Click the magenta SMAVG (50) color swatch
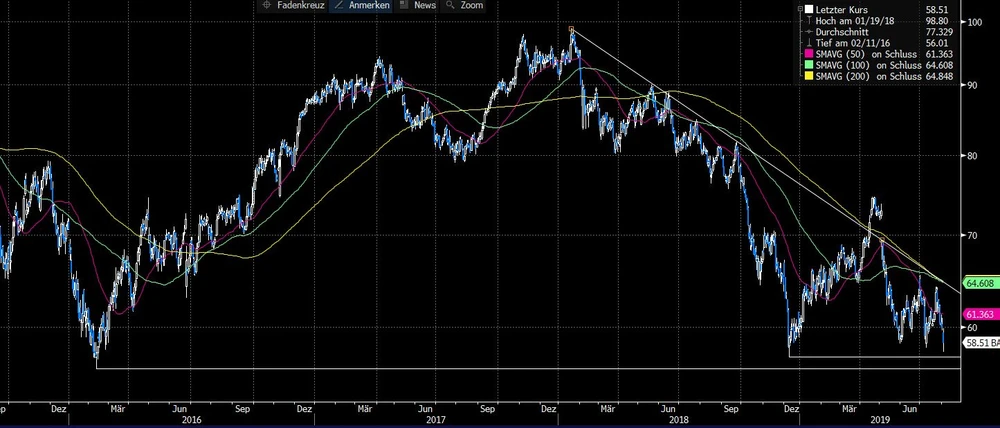 810,53
